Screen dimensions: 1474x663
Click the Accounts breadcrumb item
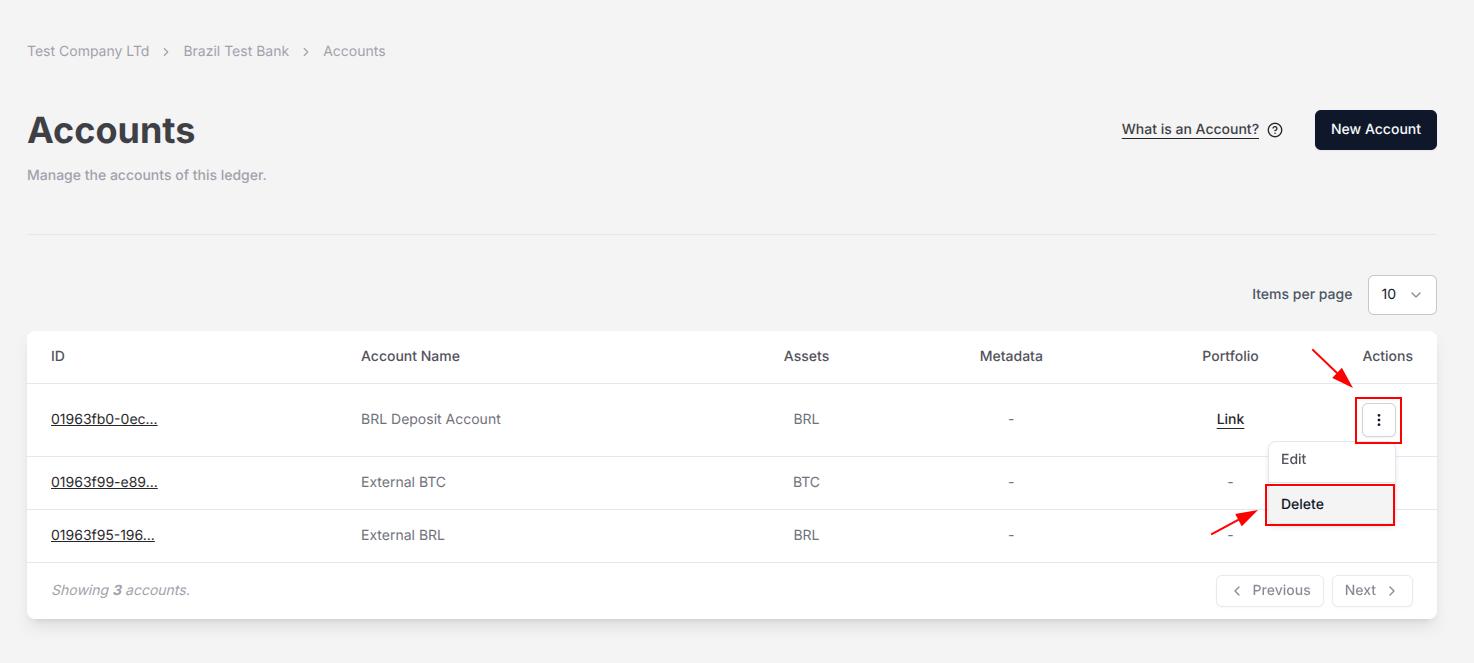pos(354,51)
